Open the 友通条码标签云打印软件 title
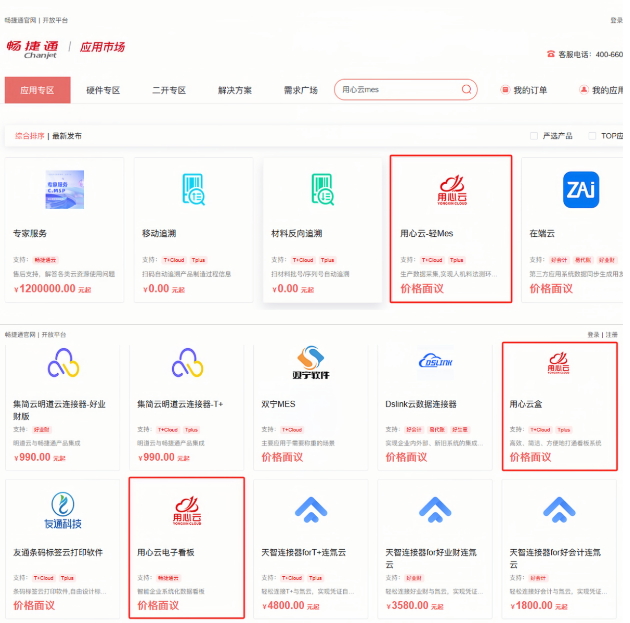The width and height of the screenshot is (630, 623). click(58, 552)
